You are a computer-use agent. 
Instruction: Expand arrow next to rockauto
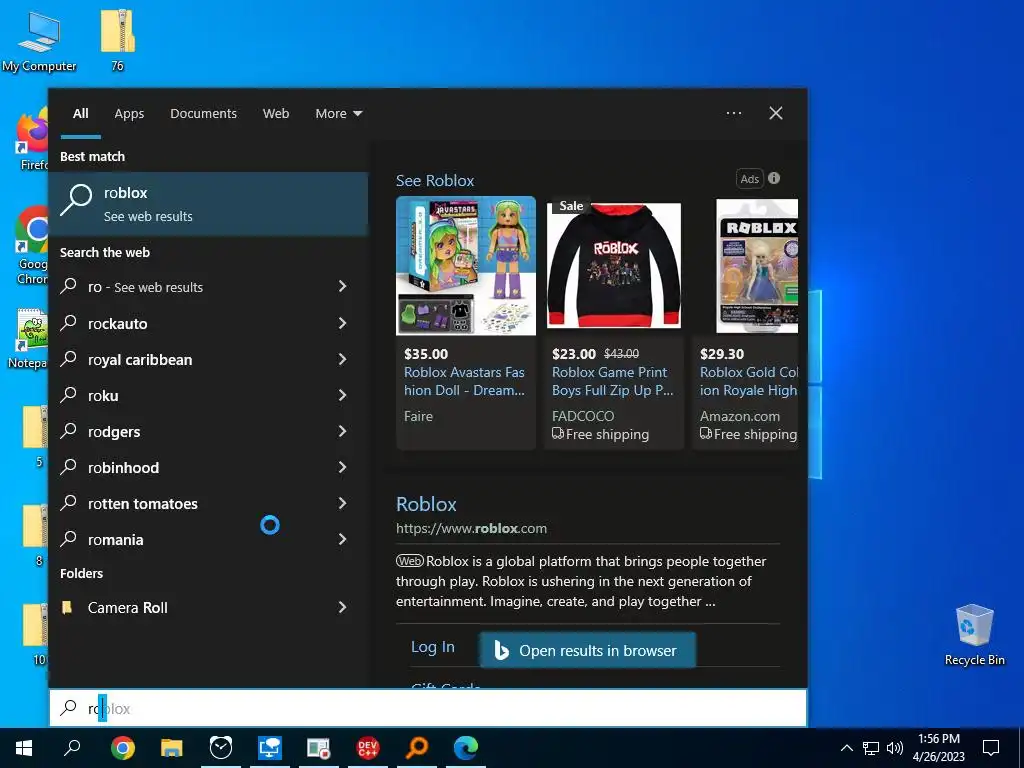click(x=342, y=323)
